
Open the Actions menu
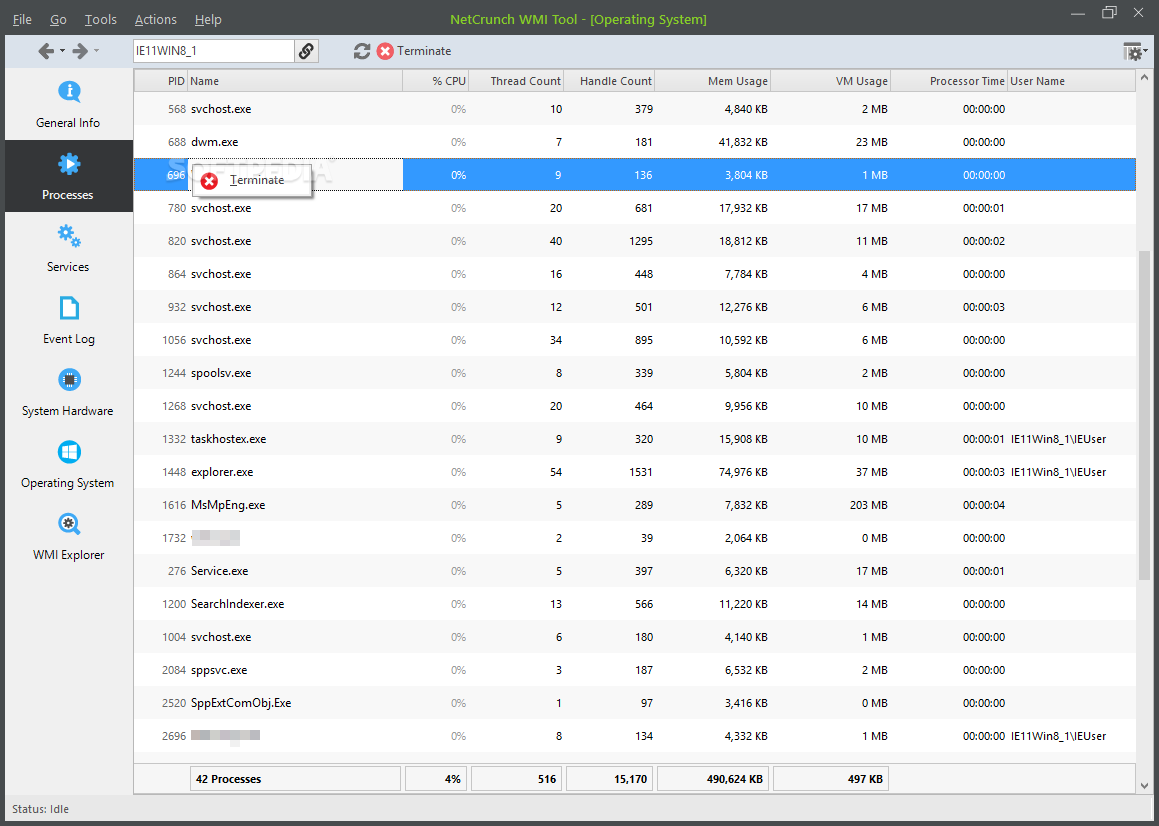[155, 20]
